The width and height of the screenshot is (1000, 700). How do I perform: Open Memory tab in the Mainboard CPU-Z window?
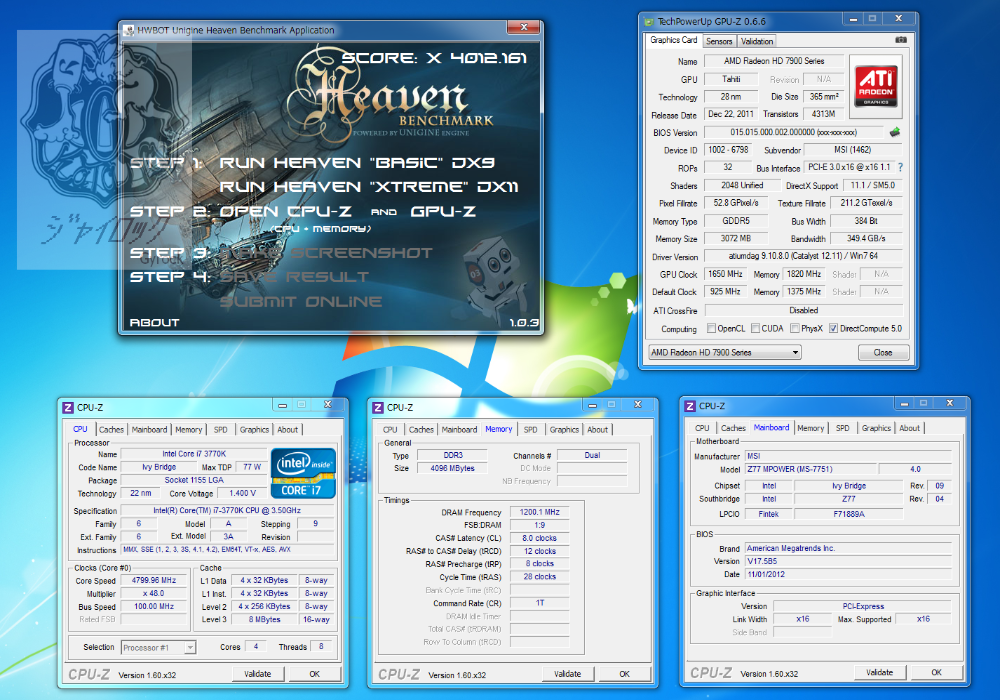(x=811, y=428)
